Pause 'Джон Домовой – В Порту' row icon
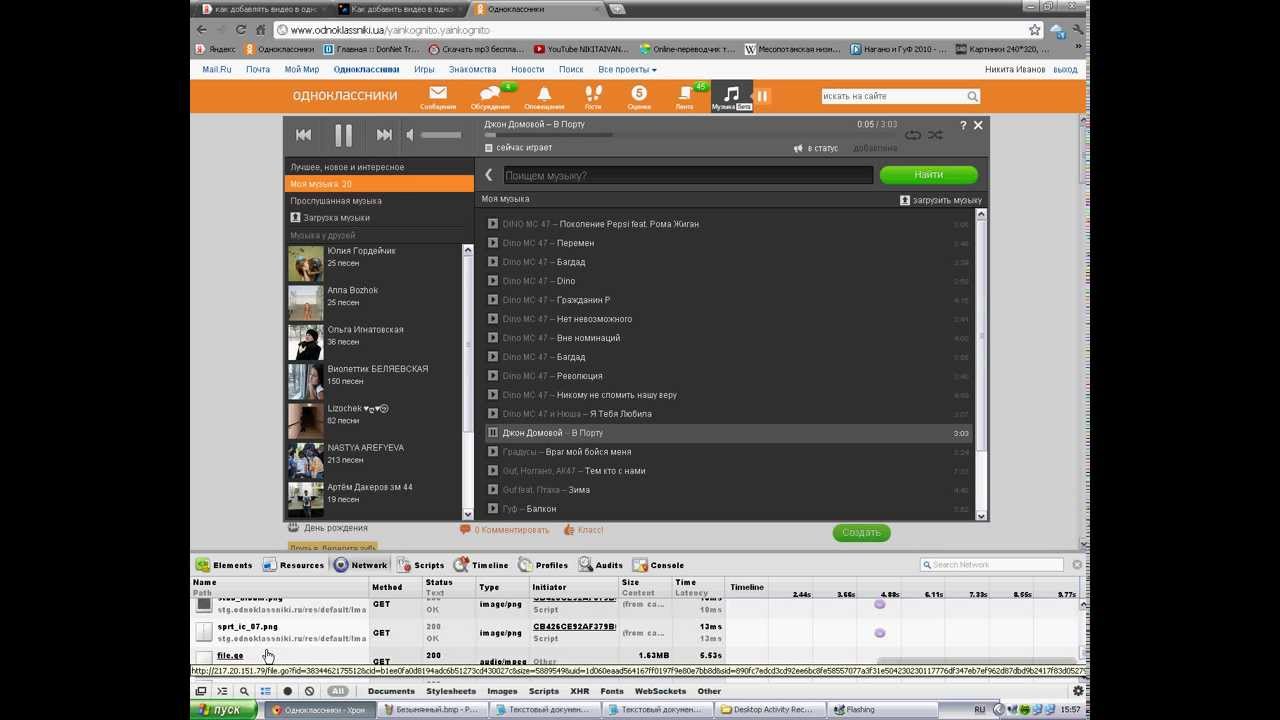The height and width of the screenshot is (720, 1280). click(493, 433)
